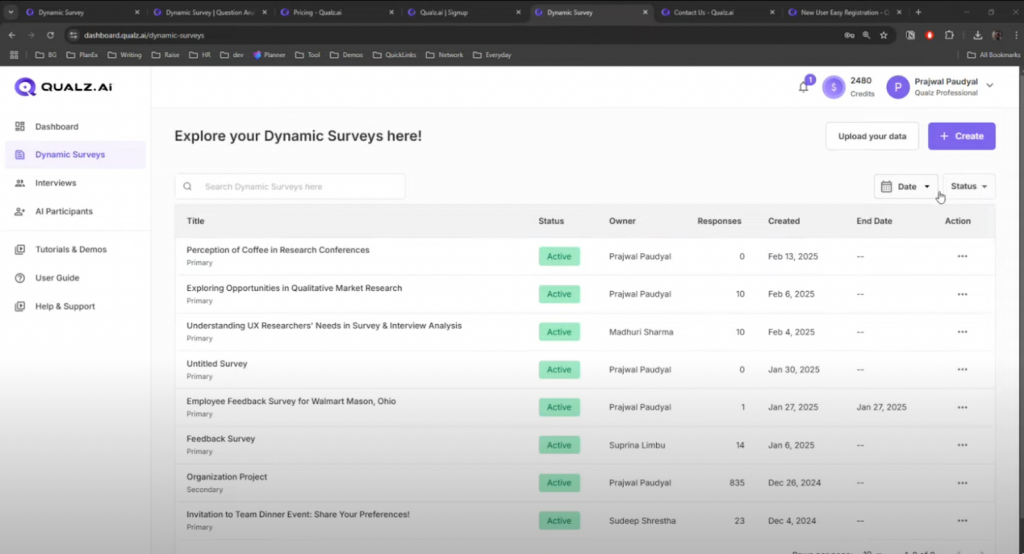Click the credits coin icon
Viewport: 1024px width, 554px height.
pos(833,87)
